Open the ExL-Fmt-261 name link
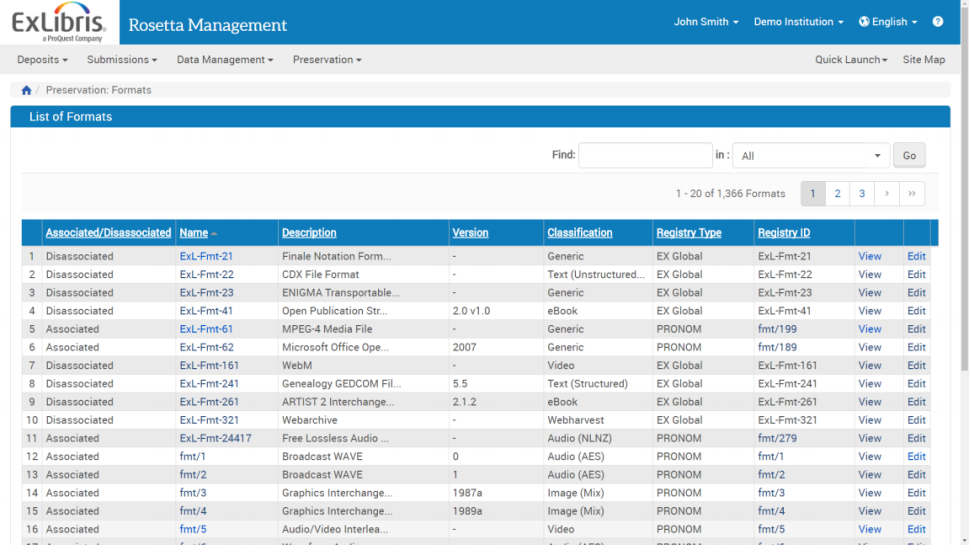Screen dimensions: 971x552 tap(209, 402)
